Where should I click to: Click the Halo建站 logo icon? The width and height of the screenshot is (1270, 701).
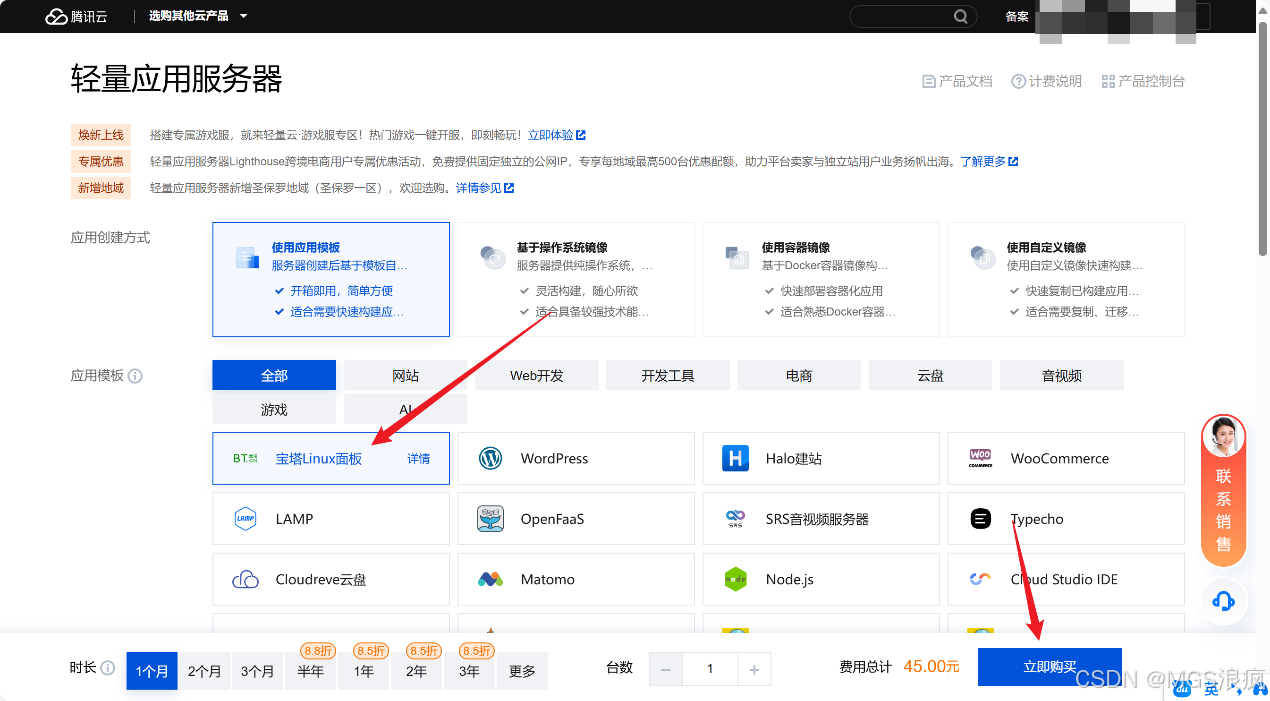coord(735,458)
